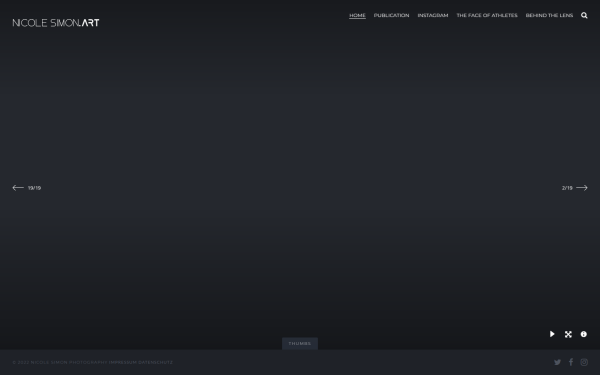Open THE FACE OF ATHLETES page
600x375 pixels.
point(487,15)
